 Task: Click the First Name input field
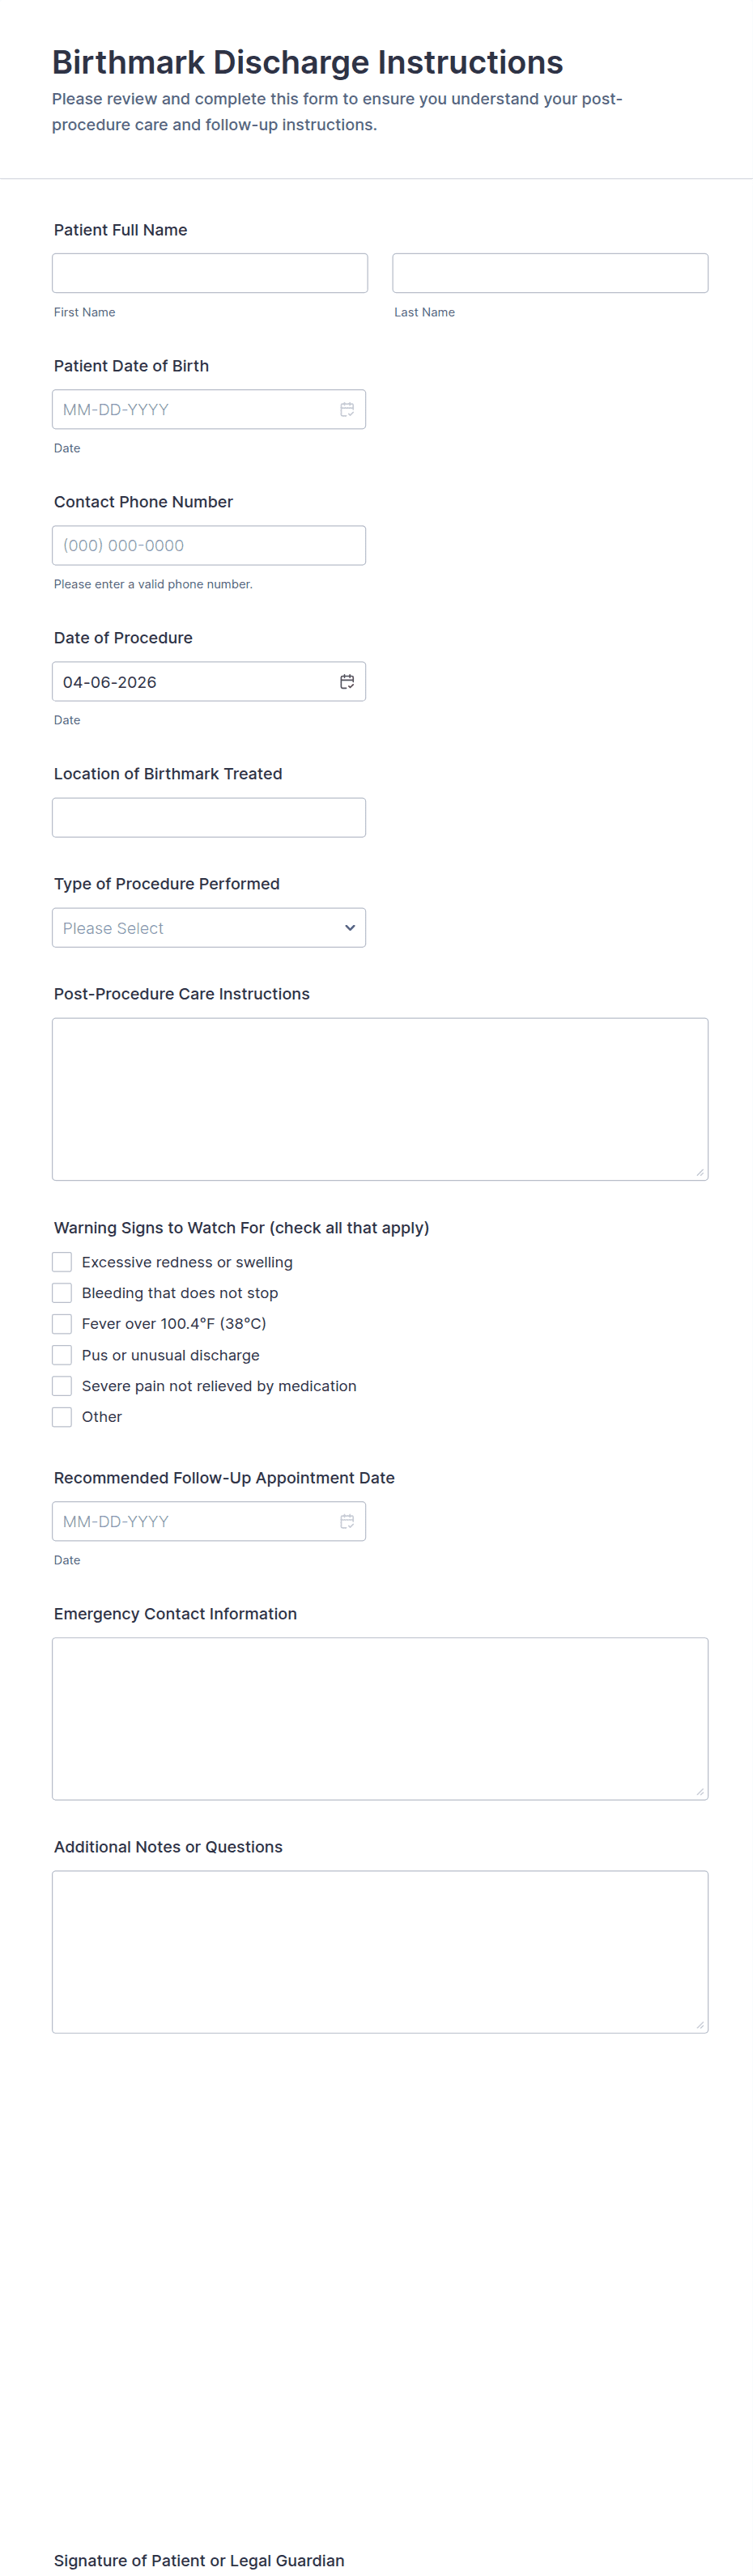(x=210, y=273)
